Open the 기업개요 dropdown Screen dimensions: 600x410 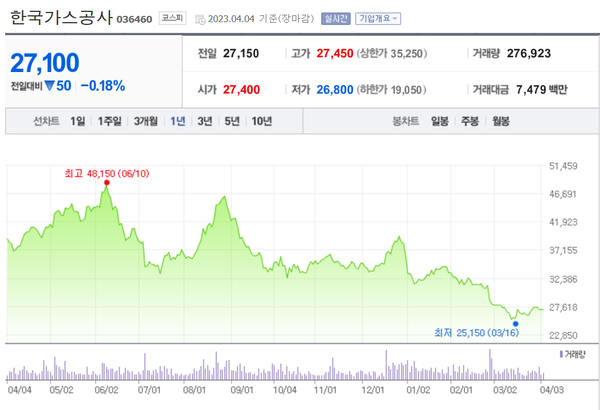tap(379, 18)
